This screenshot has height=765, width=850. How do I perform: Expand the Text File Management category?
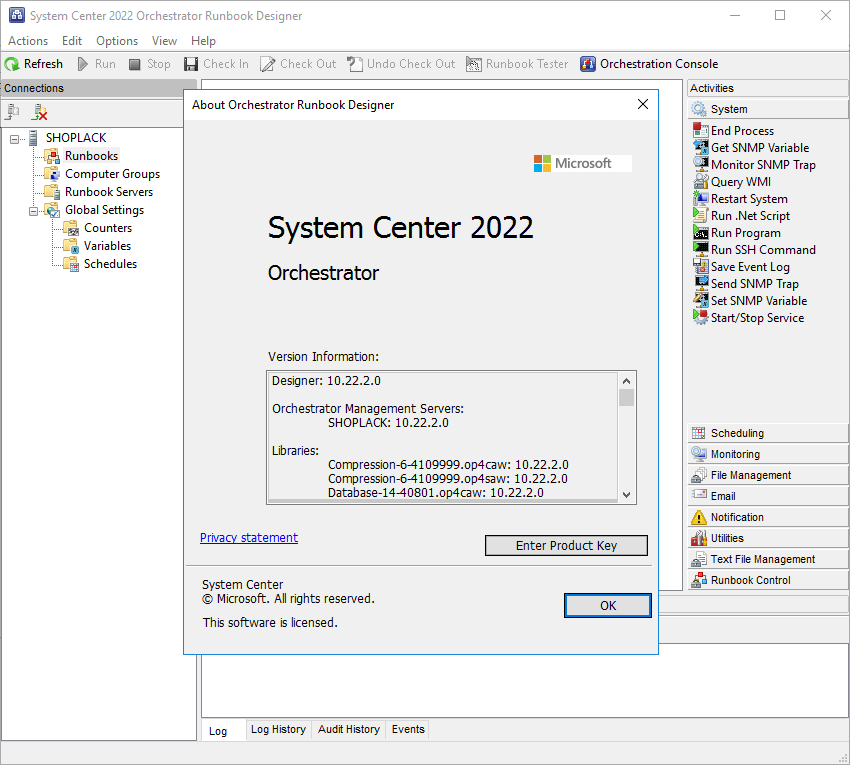(x=767, y=559)
